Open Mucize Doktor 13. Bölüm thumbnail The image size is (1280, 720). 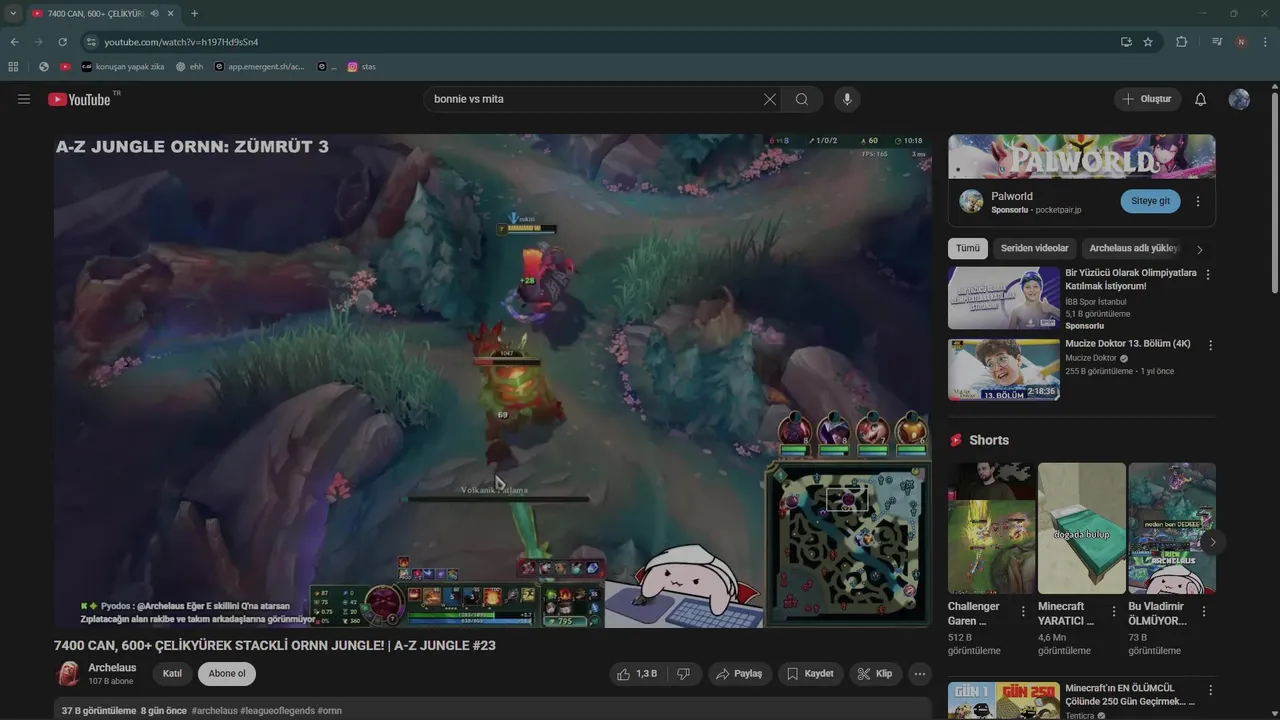[1004, 369]
